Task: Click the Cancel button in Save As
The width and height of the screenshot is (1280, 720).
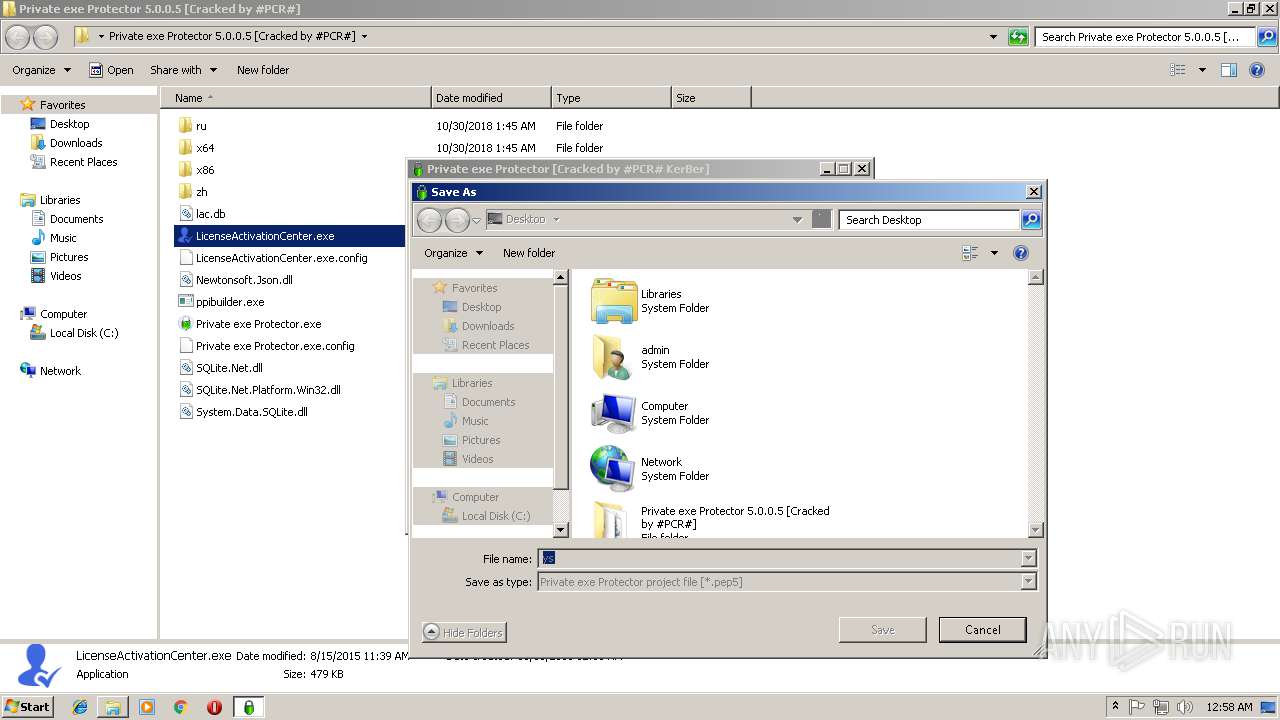Action: pyautogui.click(x=983, y=630)
